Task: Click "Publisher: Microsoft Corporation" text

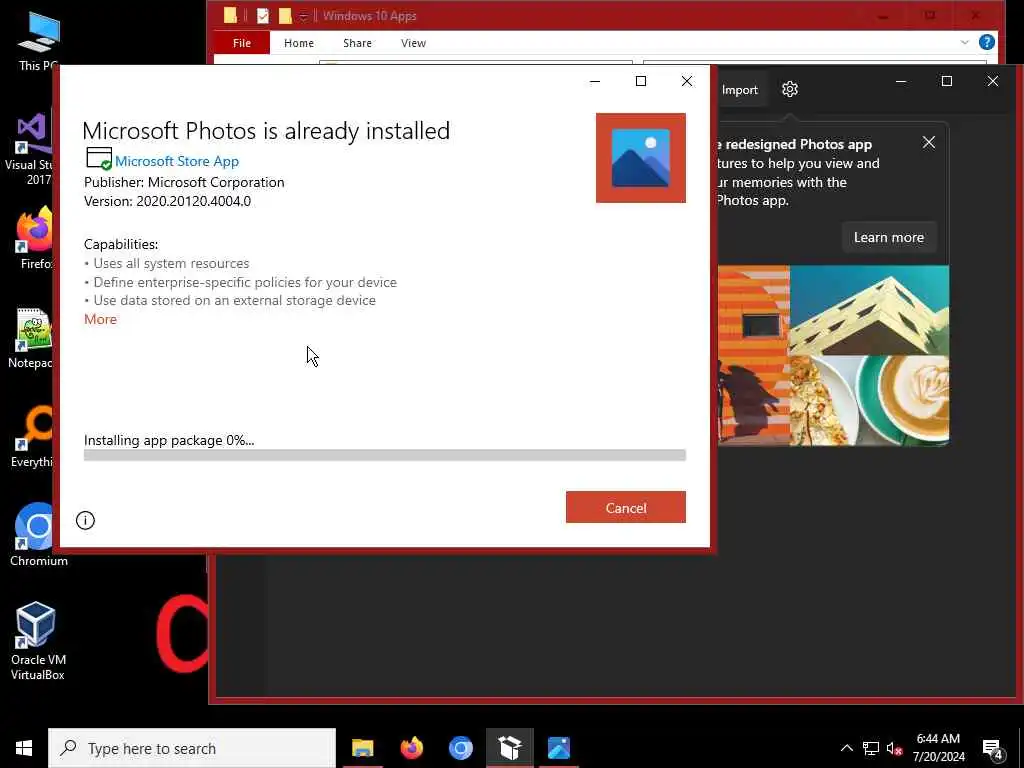Action: coord(184,182)
